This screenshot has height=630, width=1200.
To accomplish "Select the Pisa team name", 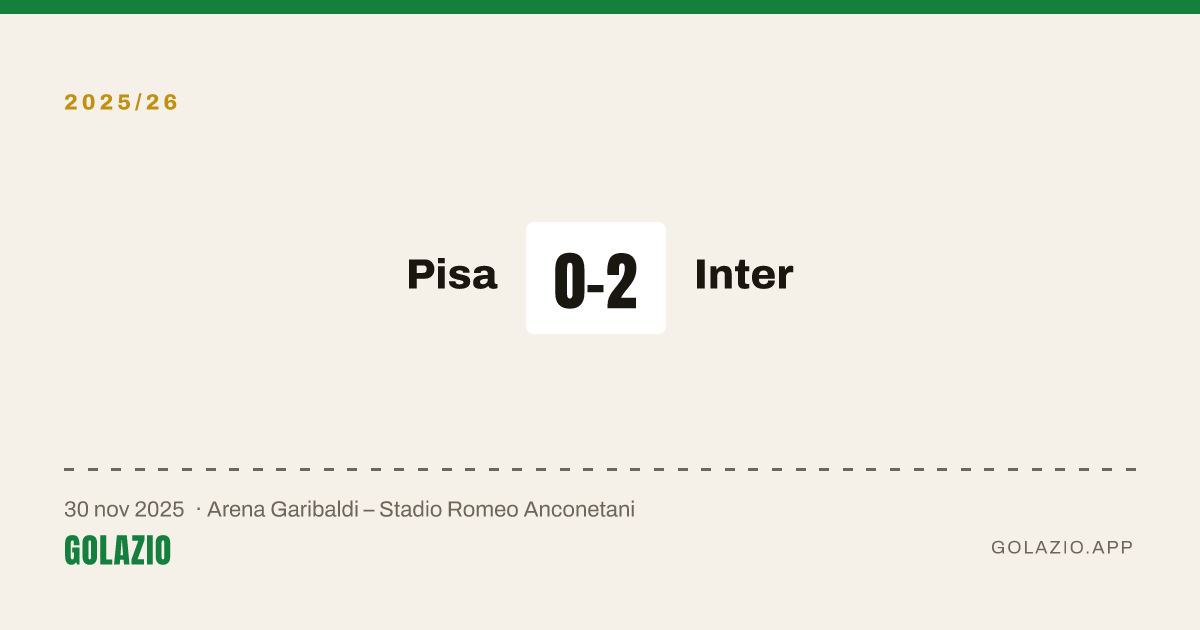I will [x=452, y=275].
